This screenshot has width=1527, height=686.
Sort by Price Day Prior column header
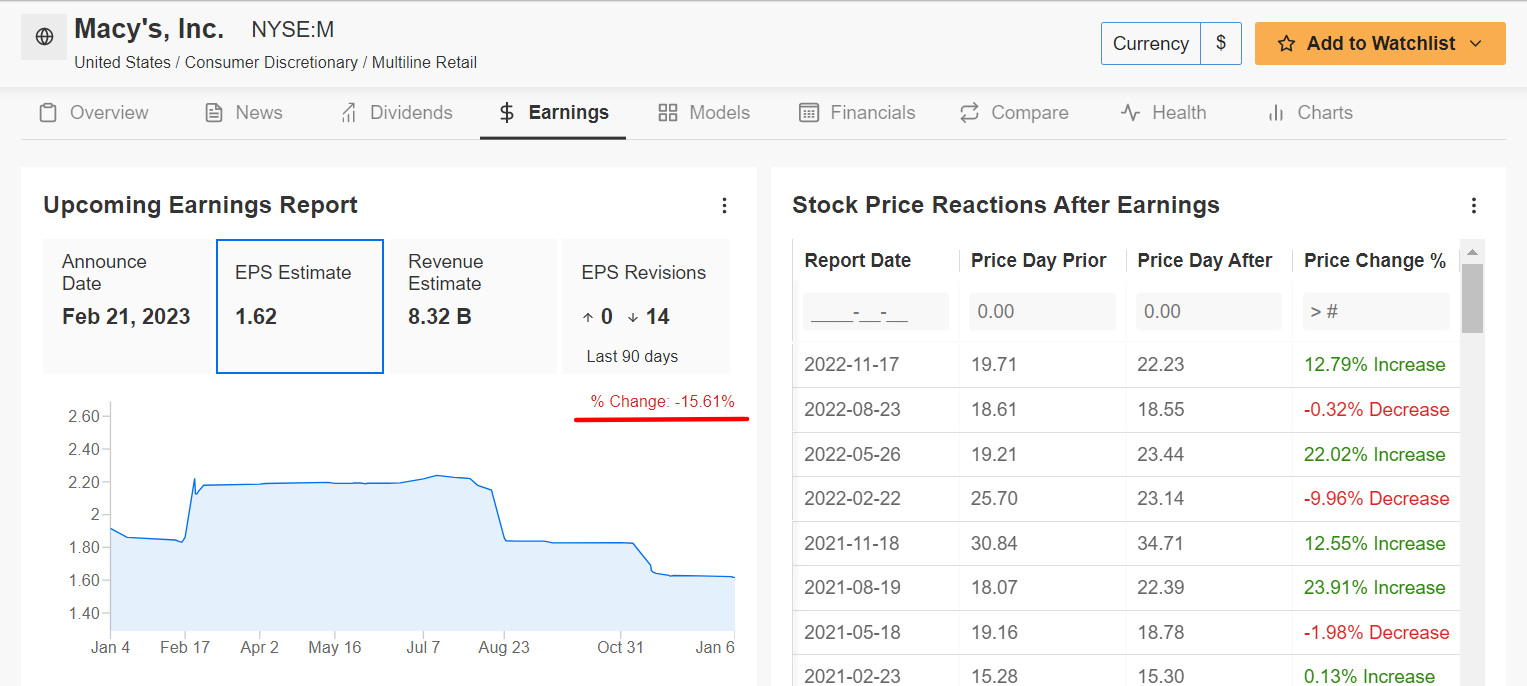tap(1038, 261)
